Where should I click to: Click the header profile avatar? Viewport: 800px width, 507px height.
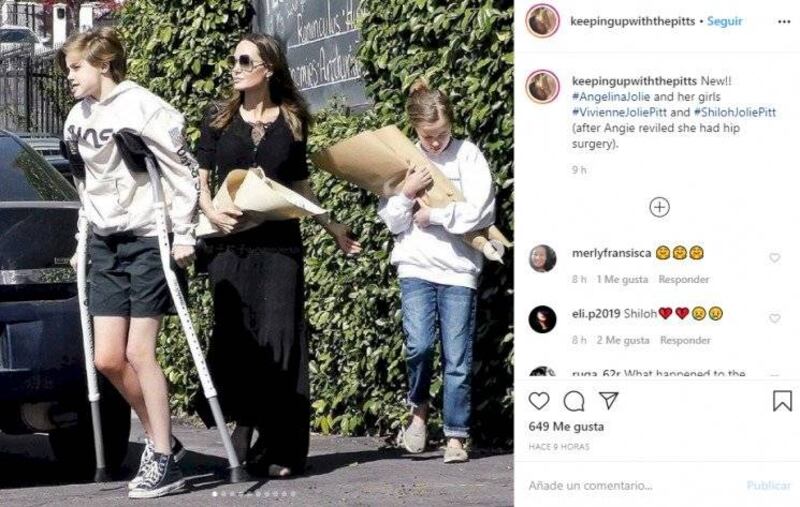pyautogui.click(x=542, y=21)
